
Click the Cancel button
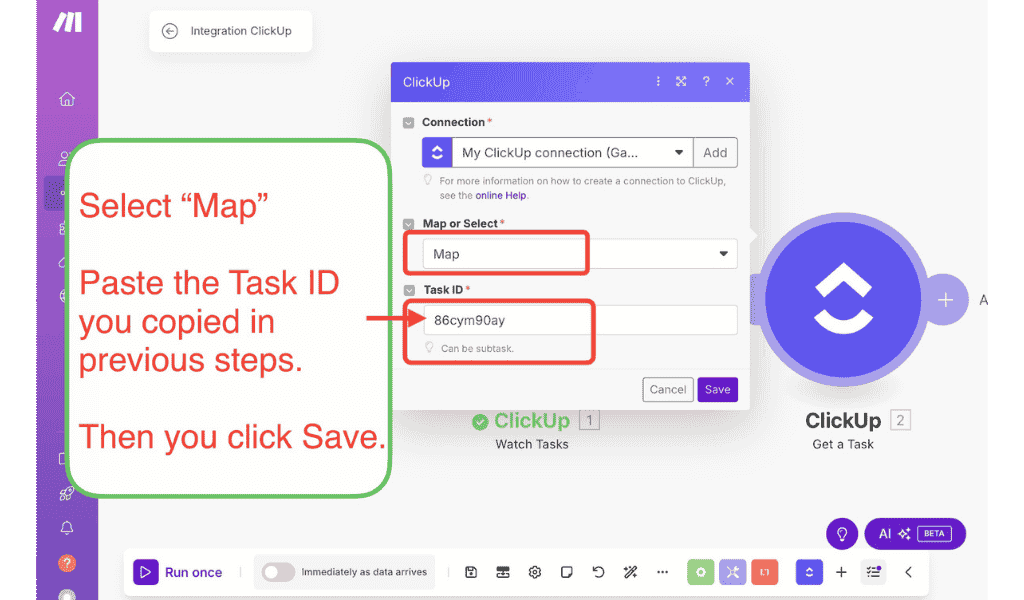tap(667, 390)
